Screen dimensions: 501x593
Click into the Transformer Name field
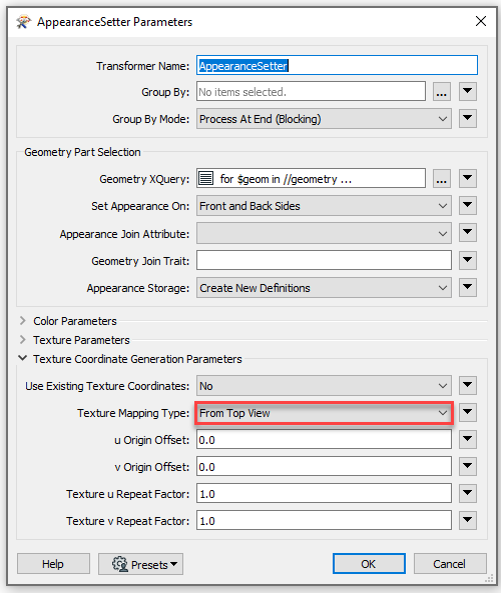[337, 65]
